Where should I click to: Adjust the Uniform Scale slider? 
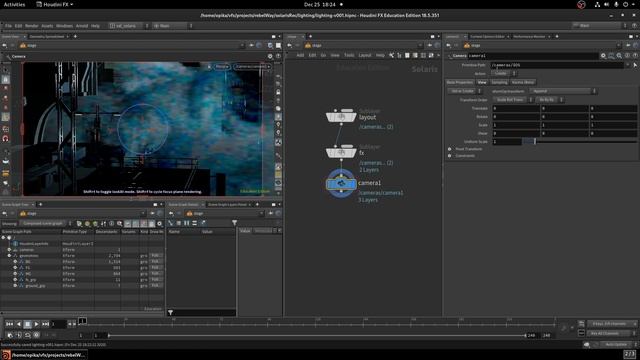[x=579, y=142]
